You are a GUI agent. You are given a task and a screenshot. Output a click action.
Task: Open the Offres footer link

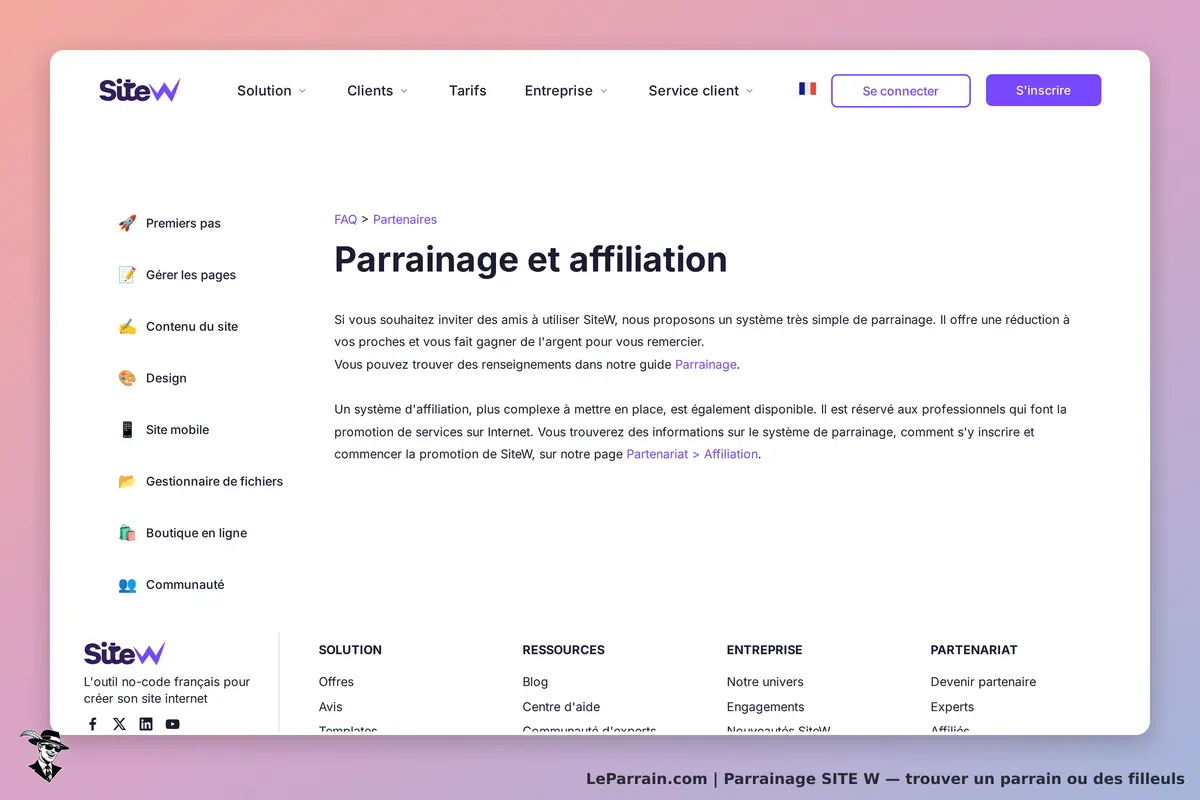click(336, 682)
